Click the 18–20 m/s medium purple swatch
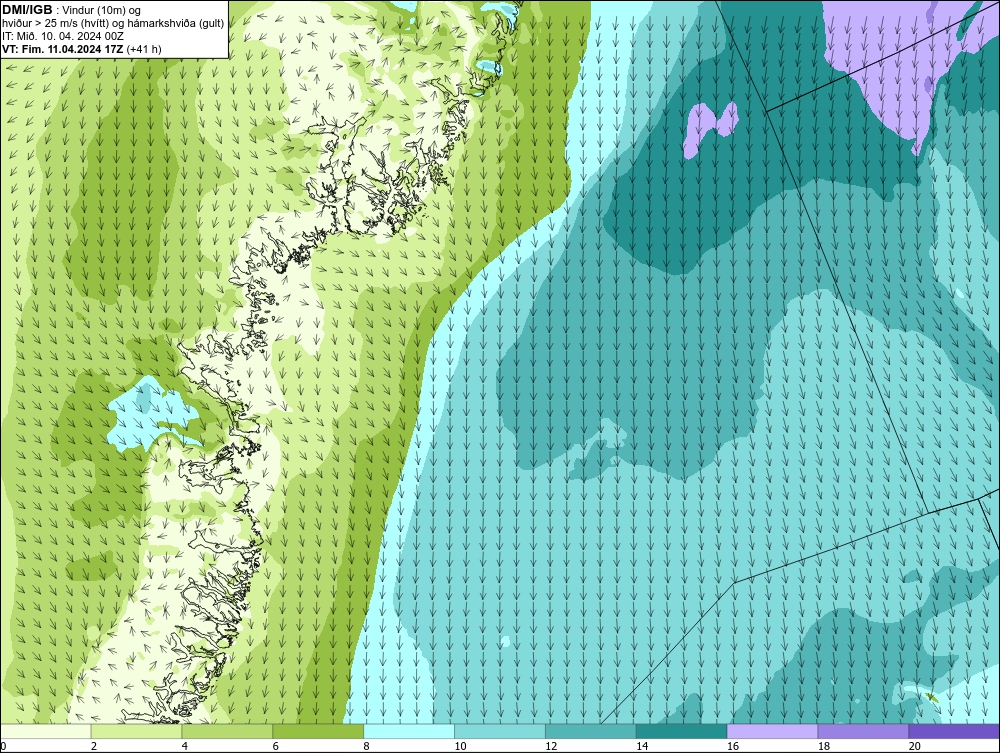The height and width of the screenshot is (753, 1000). point(864,731)
